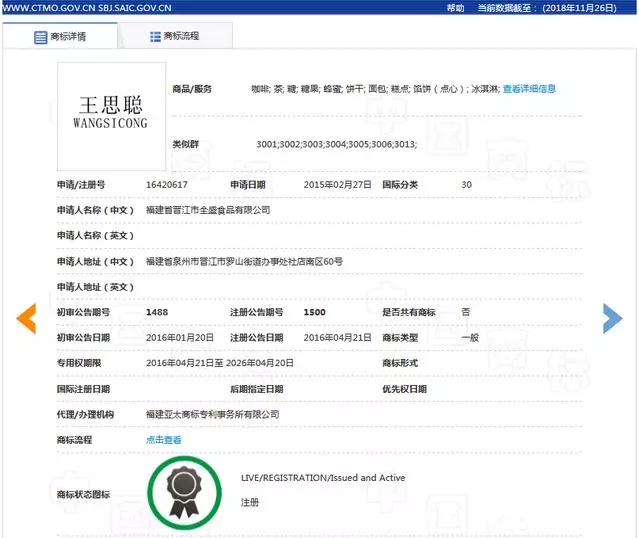
Task: Click the list icon on 商标流程 tab
Action: pyautogui.click(x=155, y=36)
